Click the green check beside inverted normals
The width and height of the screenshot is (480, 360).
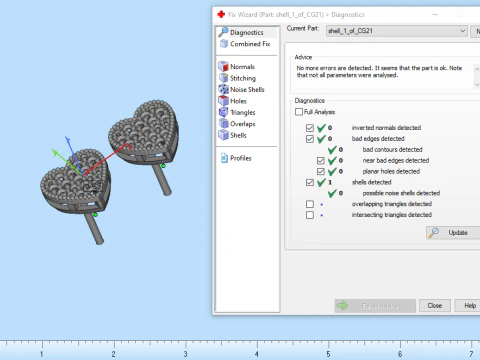coord(321,128)
